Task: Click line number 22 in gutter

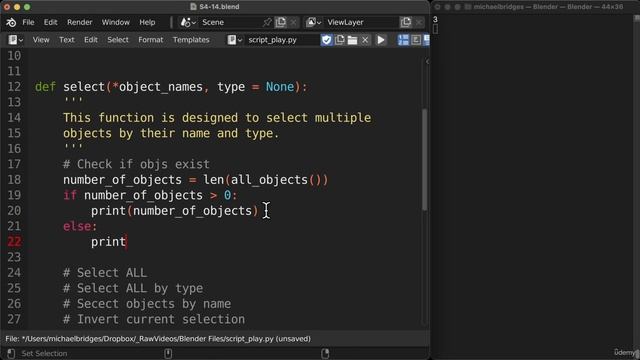Action: click(14, 242)
